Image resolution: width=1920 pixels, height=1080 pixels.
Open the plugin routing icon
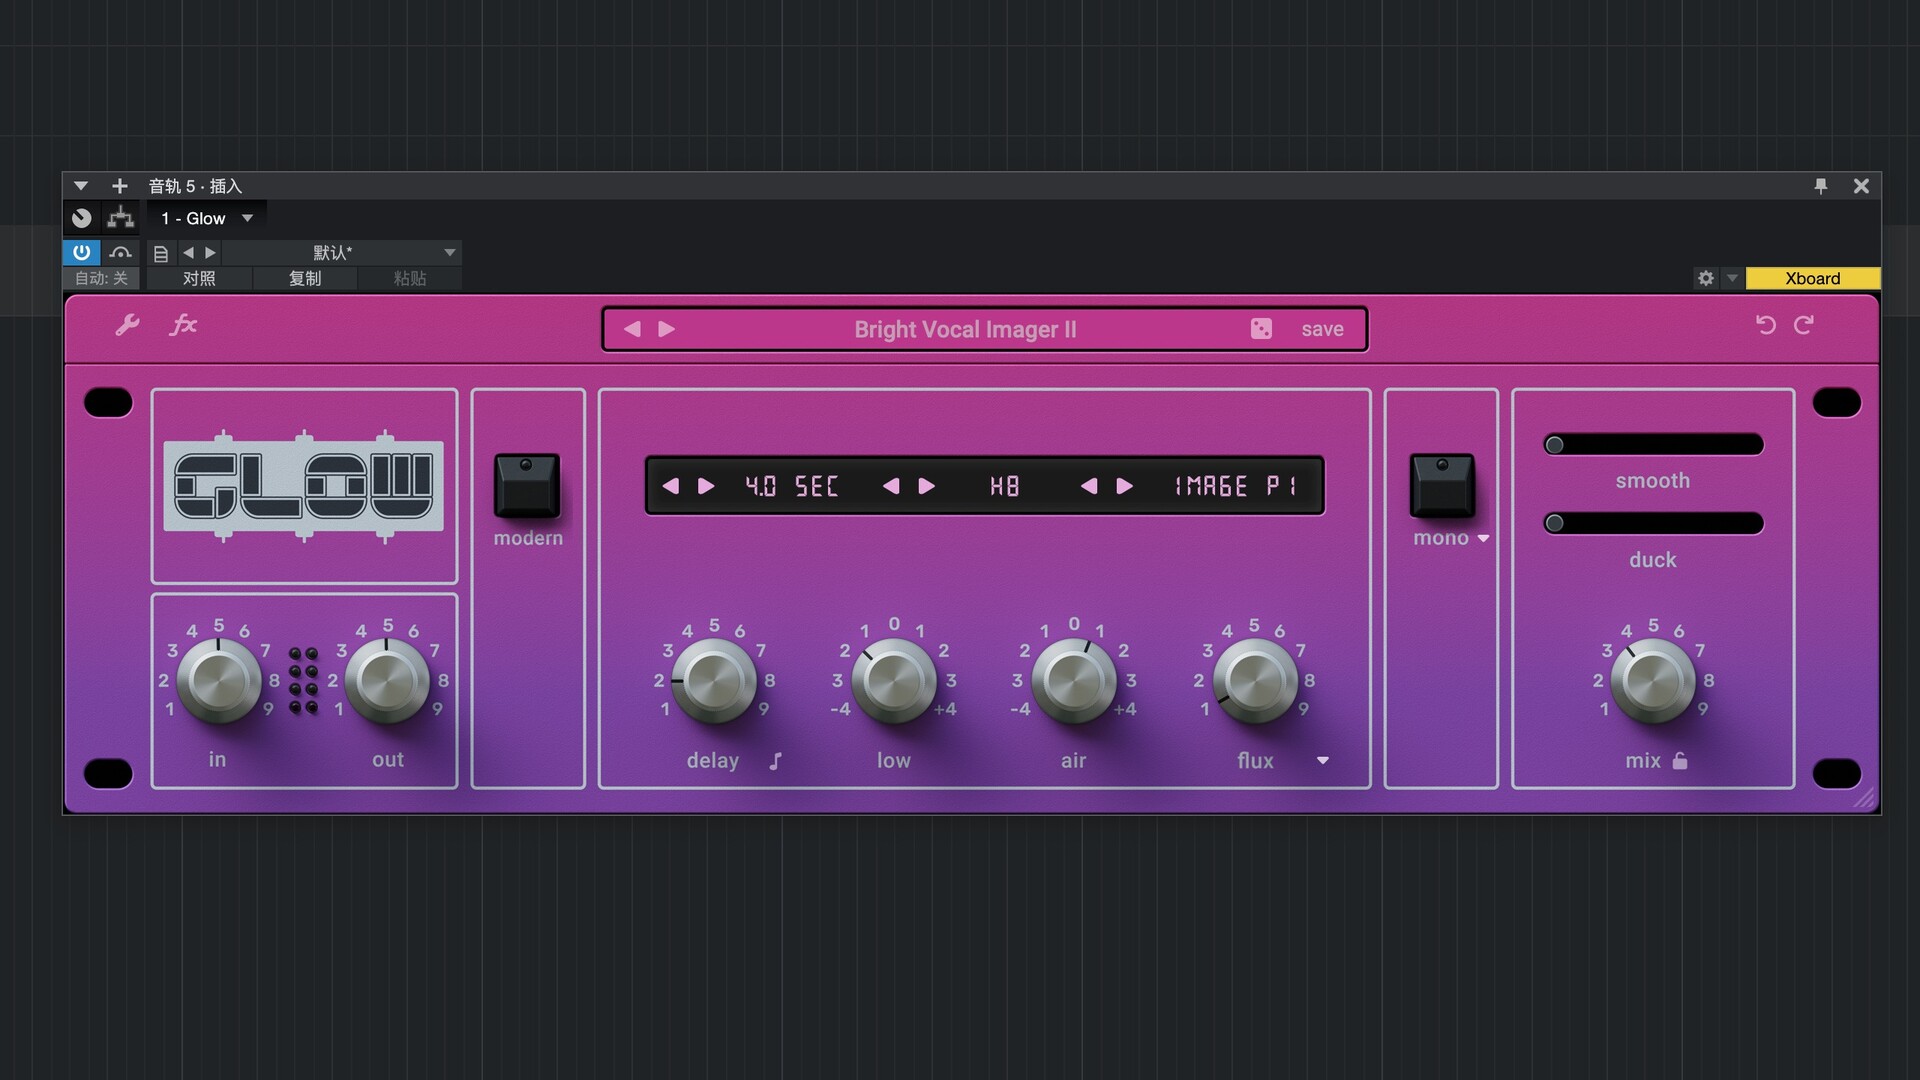(121, 218)
